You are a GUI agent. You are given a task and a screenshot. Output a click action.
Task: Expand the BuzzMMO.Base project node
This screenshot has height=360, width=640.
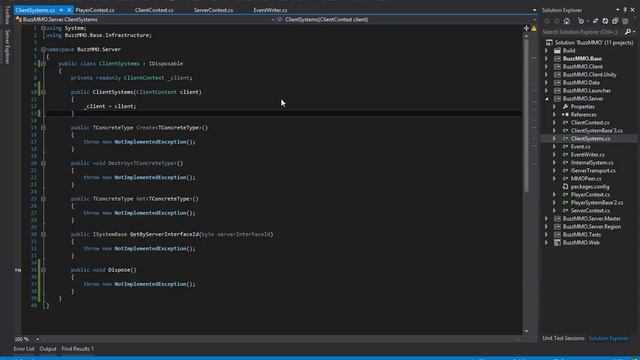[x=547, y=59]
